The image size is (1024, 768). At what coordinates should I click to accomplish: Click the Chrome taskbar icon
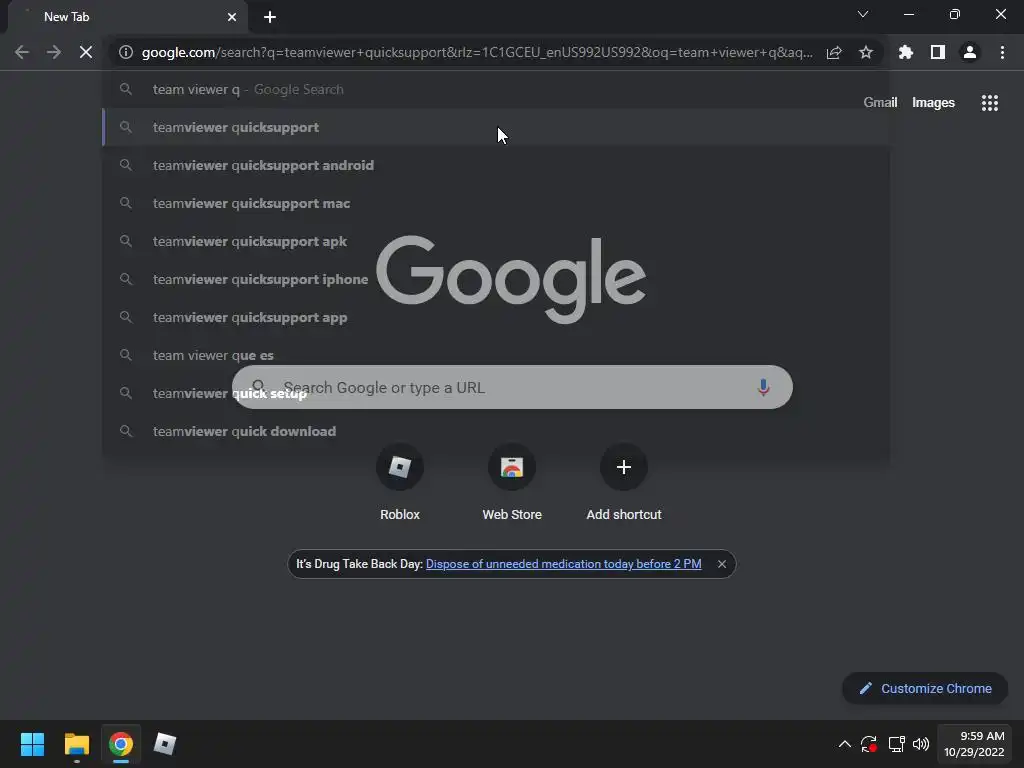click(121, 744)
